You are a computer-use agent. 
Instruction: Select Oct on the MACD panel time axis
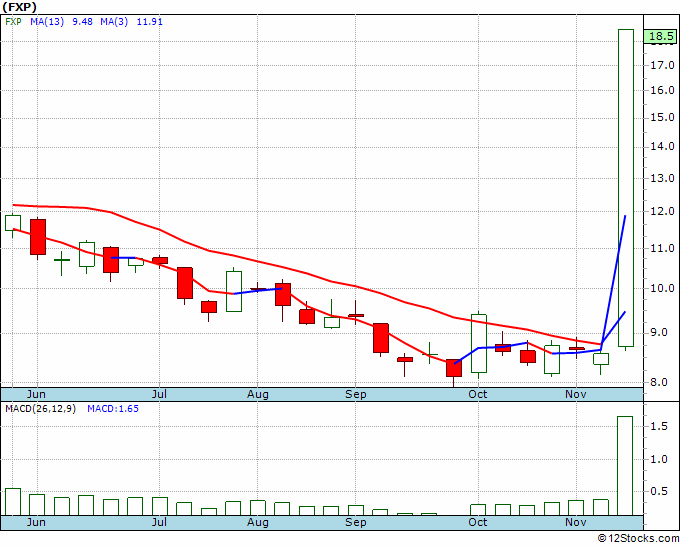tap(478, 522)
